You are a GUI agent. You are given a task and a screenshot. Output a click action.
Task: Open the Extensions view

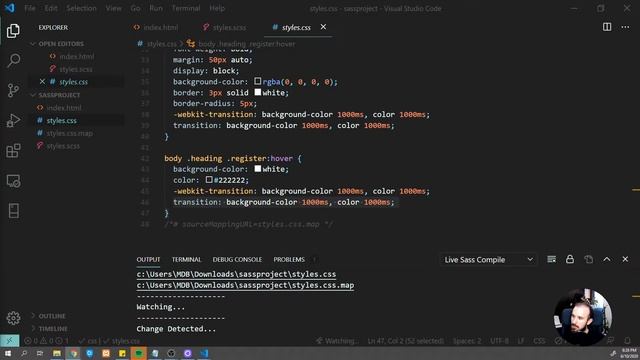click(x=13, y=151)
